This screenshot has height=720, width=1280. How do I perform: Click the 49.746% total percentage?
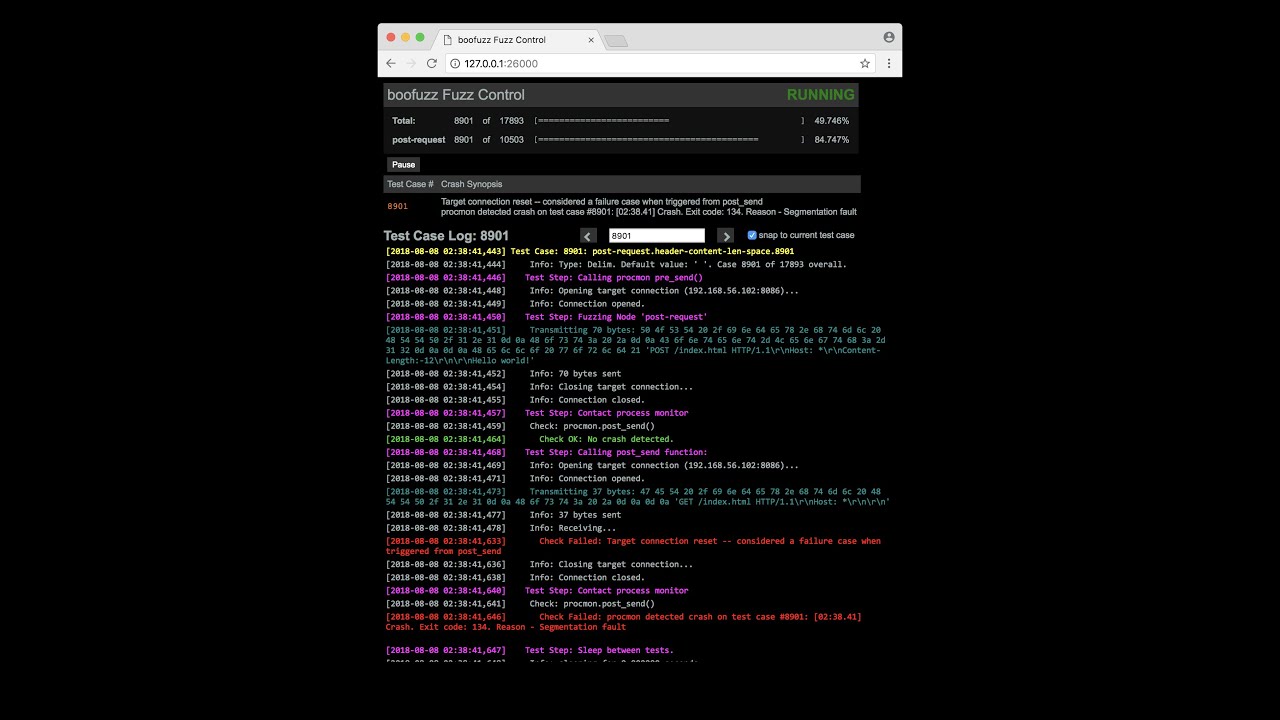[831, 121]
